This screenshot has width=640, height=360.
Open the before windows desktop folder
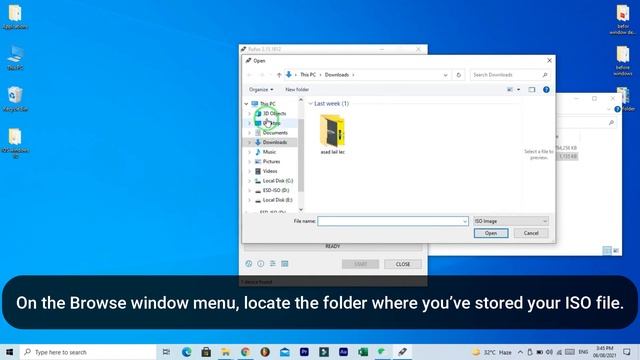coord(622,60)
